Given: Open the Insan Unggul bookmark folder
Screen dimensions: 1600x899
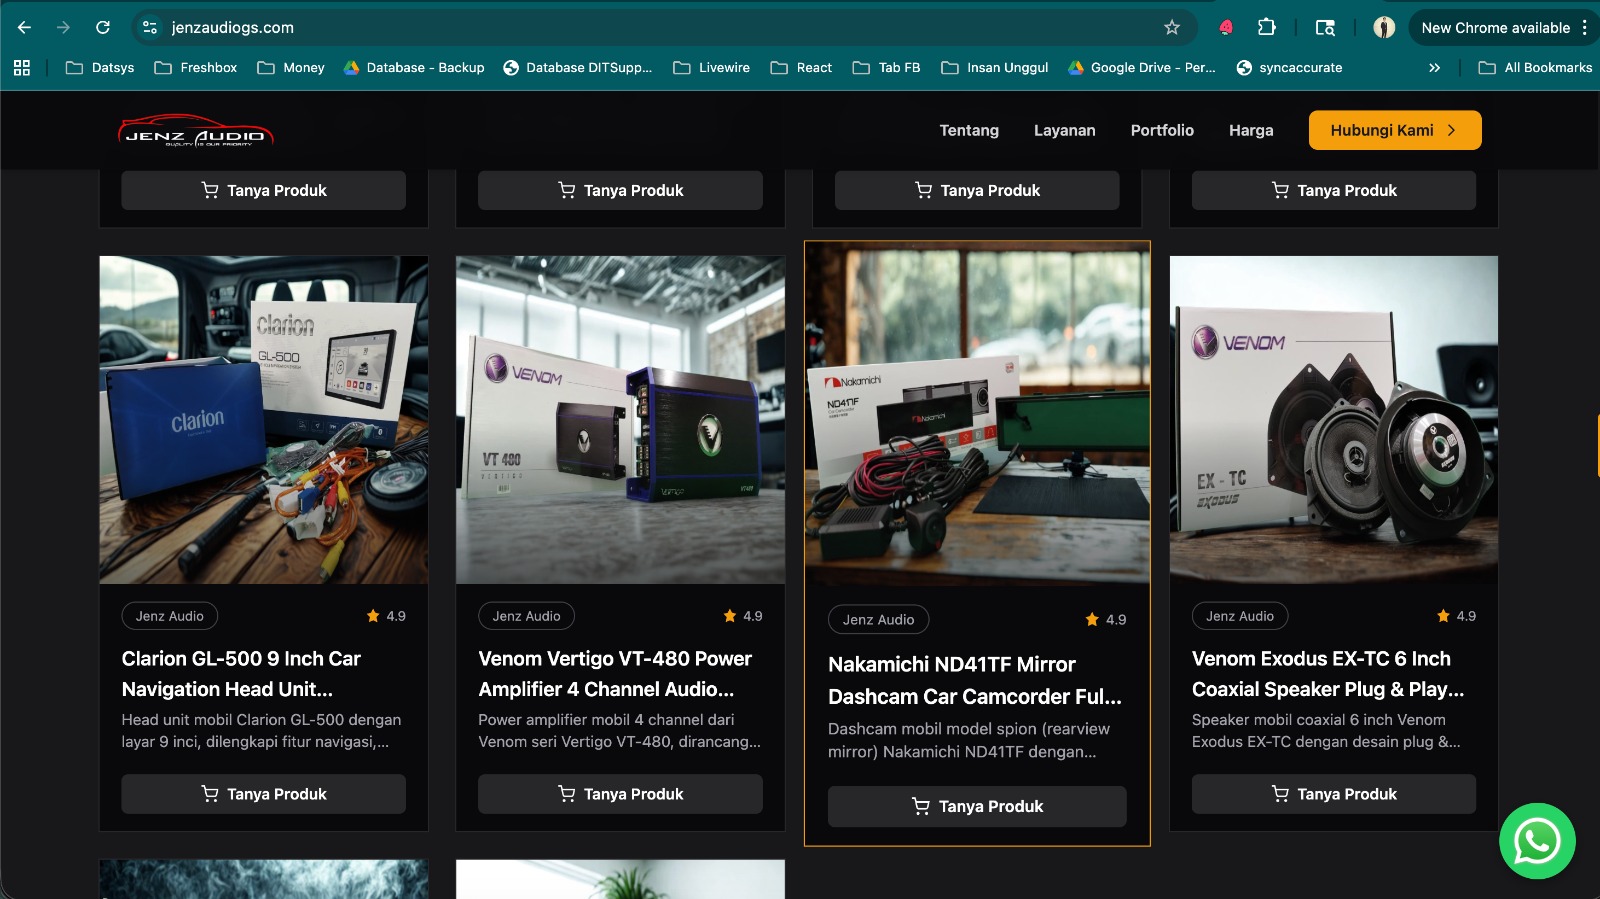Looking at the screenshot, I should 995,68.
